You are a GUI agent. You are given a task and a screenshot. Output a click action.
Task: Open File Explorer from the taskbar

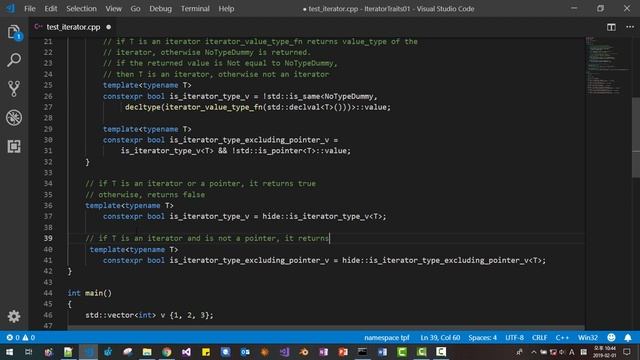147,352
